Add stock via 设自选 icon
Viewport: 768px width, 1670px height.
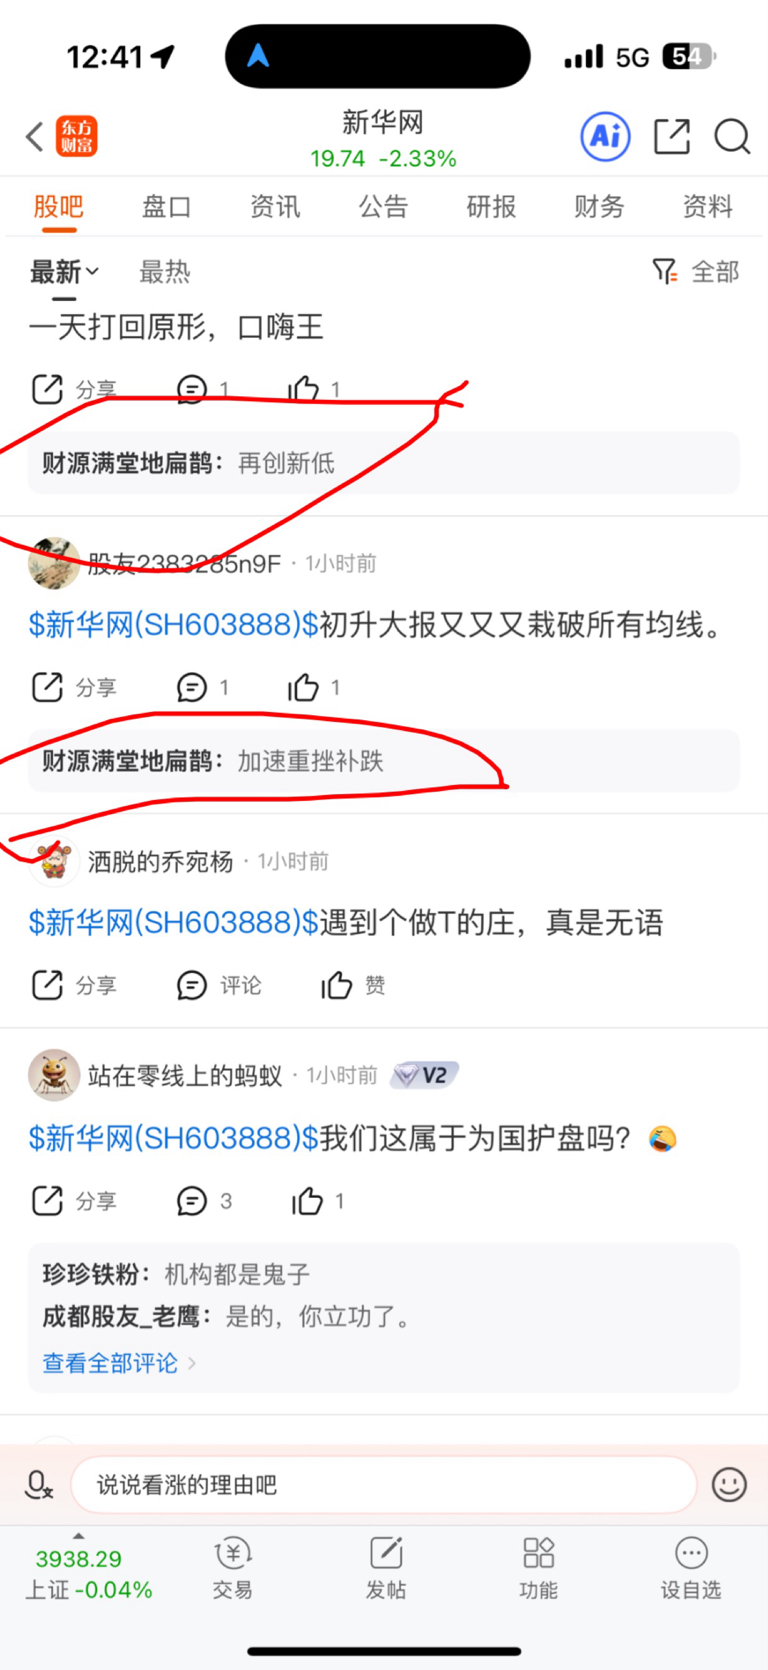pos(691,1568)
